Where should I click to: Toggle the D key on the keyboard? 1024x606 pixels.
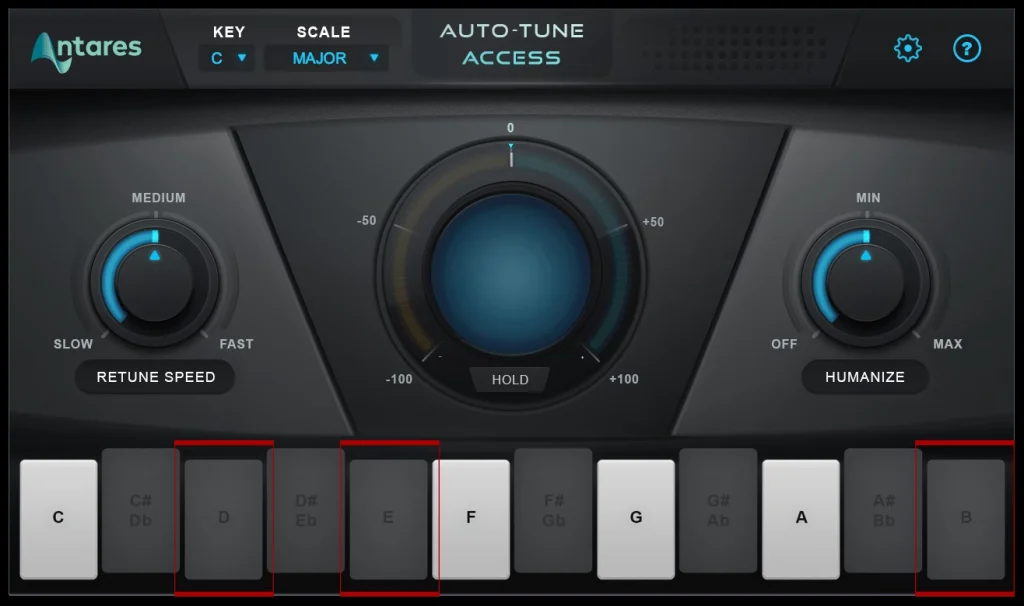click(x=223, y=517)
